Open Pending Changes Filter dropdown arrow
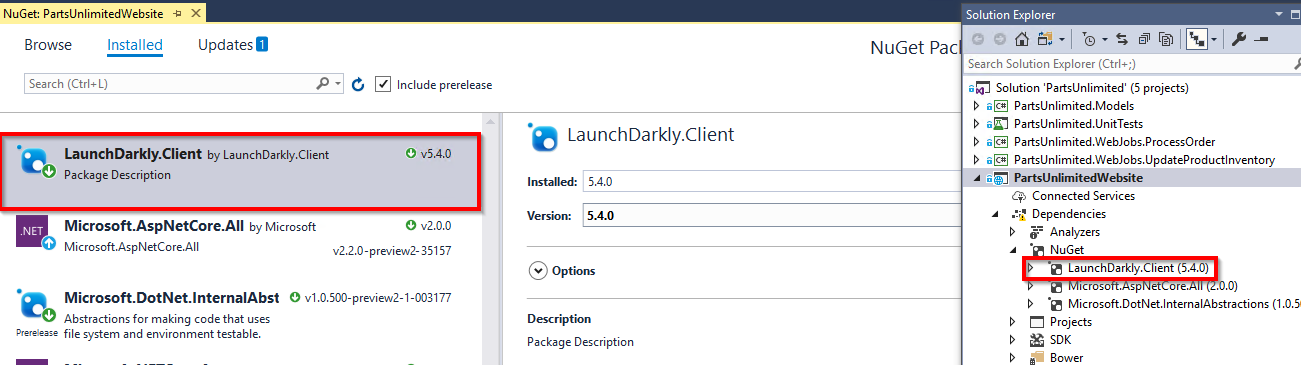Screen dimensions: 1301x365 (x=1104, y=40)
